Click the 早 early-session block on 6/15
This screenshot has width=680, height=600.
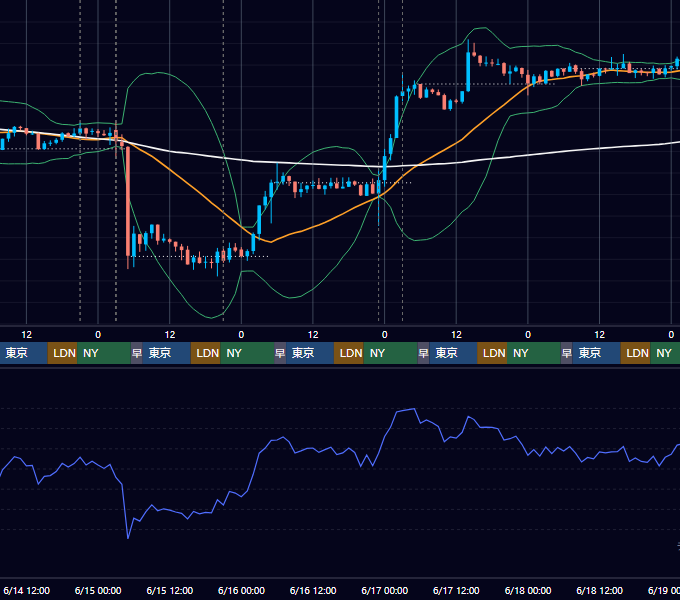(x=137, y=353)
